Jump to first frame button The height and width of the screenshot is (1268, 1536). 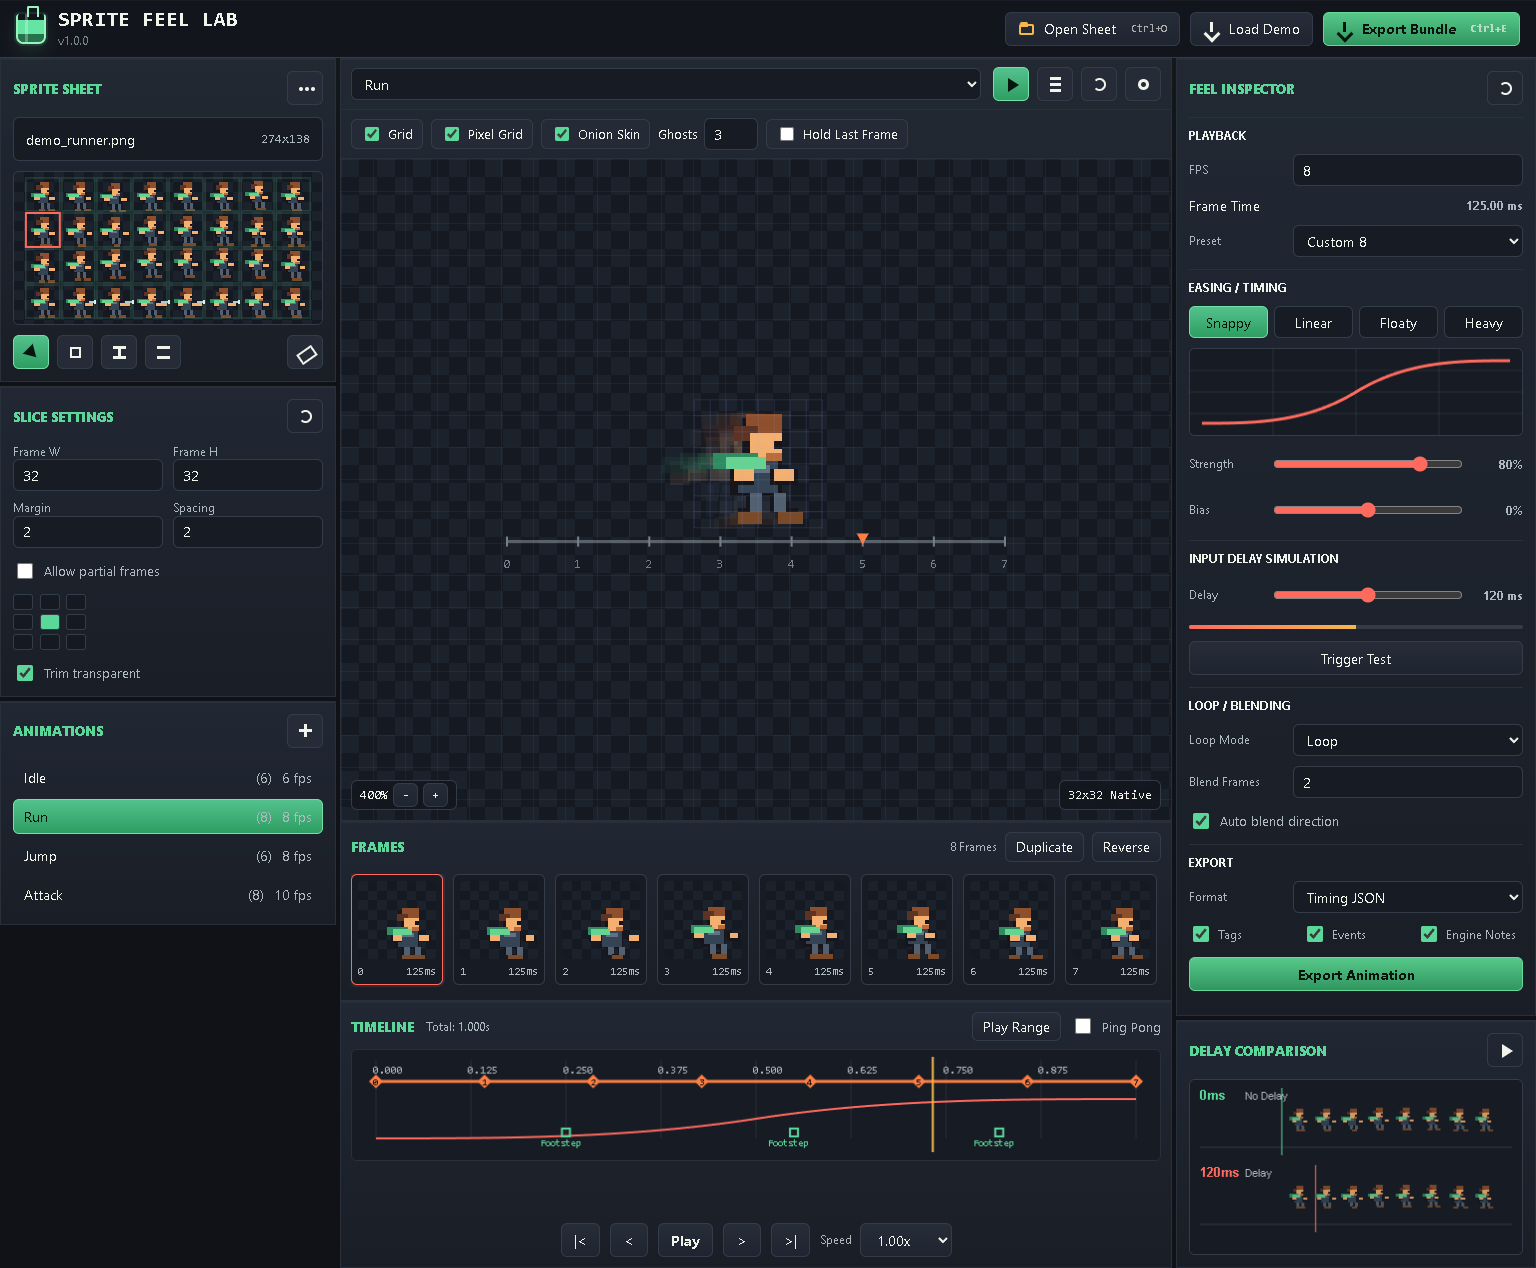tap(580, 1241)
